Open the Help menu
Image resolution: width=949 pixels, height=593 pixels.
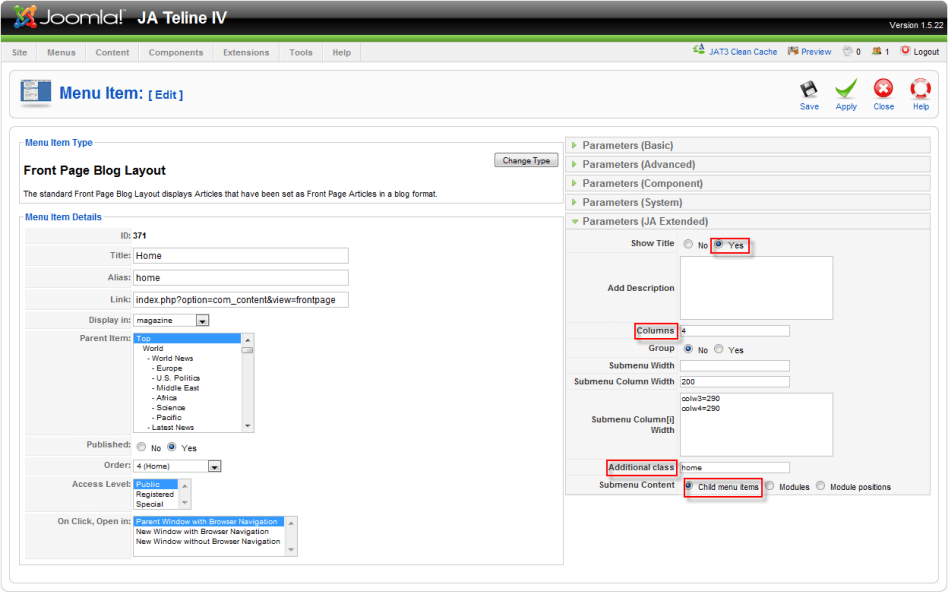pos(341,53)
